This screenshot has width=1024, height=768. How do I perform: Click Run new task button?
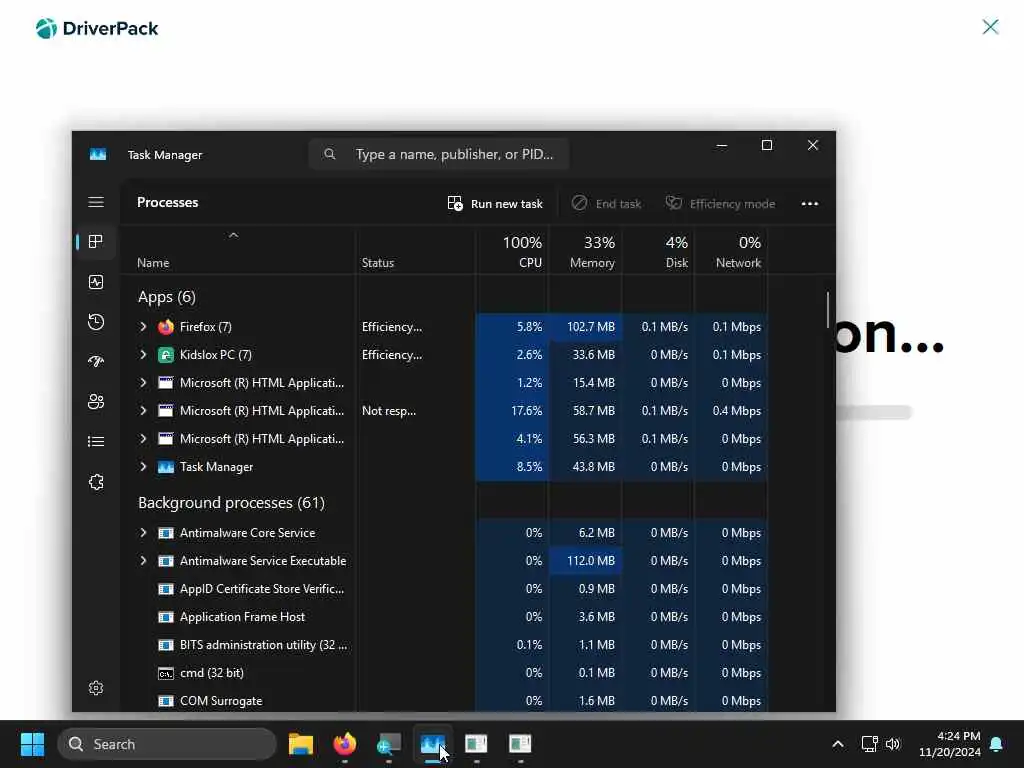495,204
